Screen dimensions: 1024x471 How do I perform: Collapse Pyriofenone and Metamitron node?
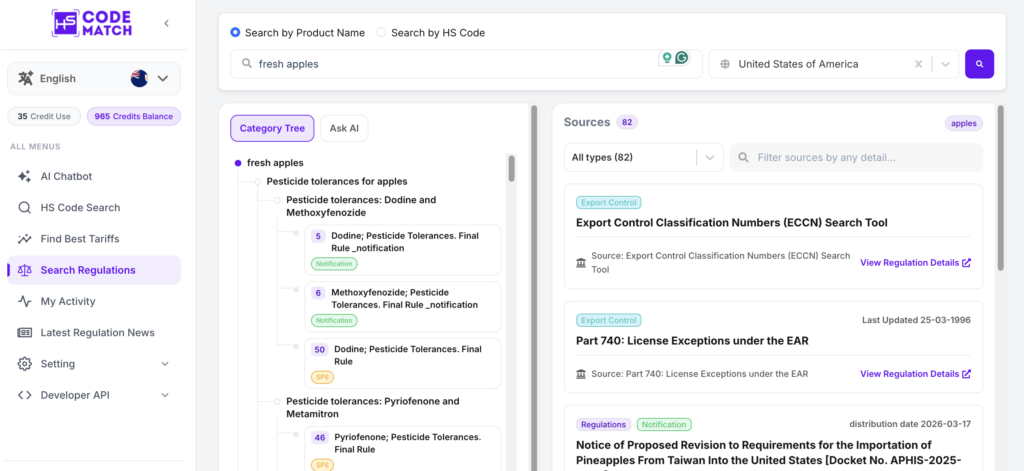[278, 401]
